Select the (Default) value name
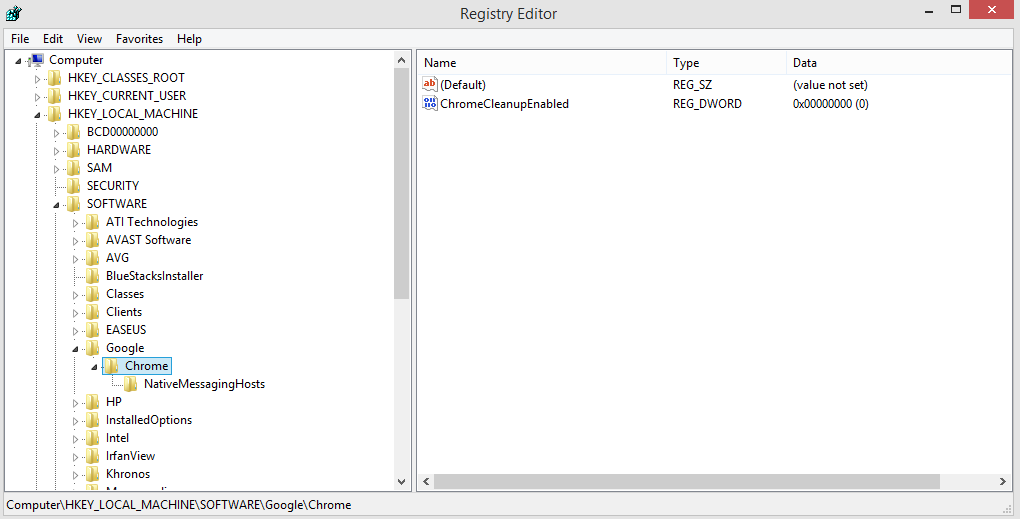 pyautogui.click(x=463, y=85)
